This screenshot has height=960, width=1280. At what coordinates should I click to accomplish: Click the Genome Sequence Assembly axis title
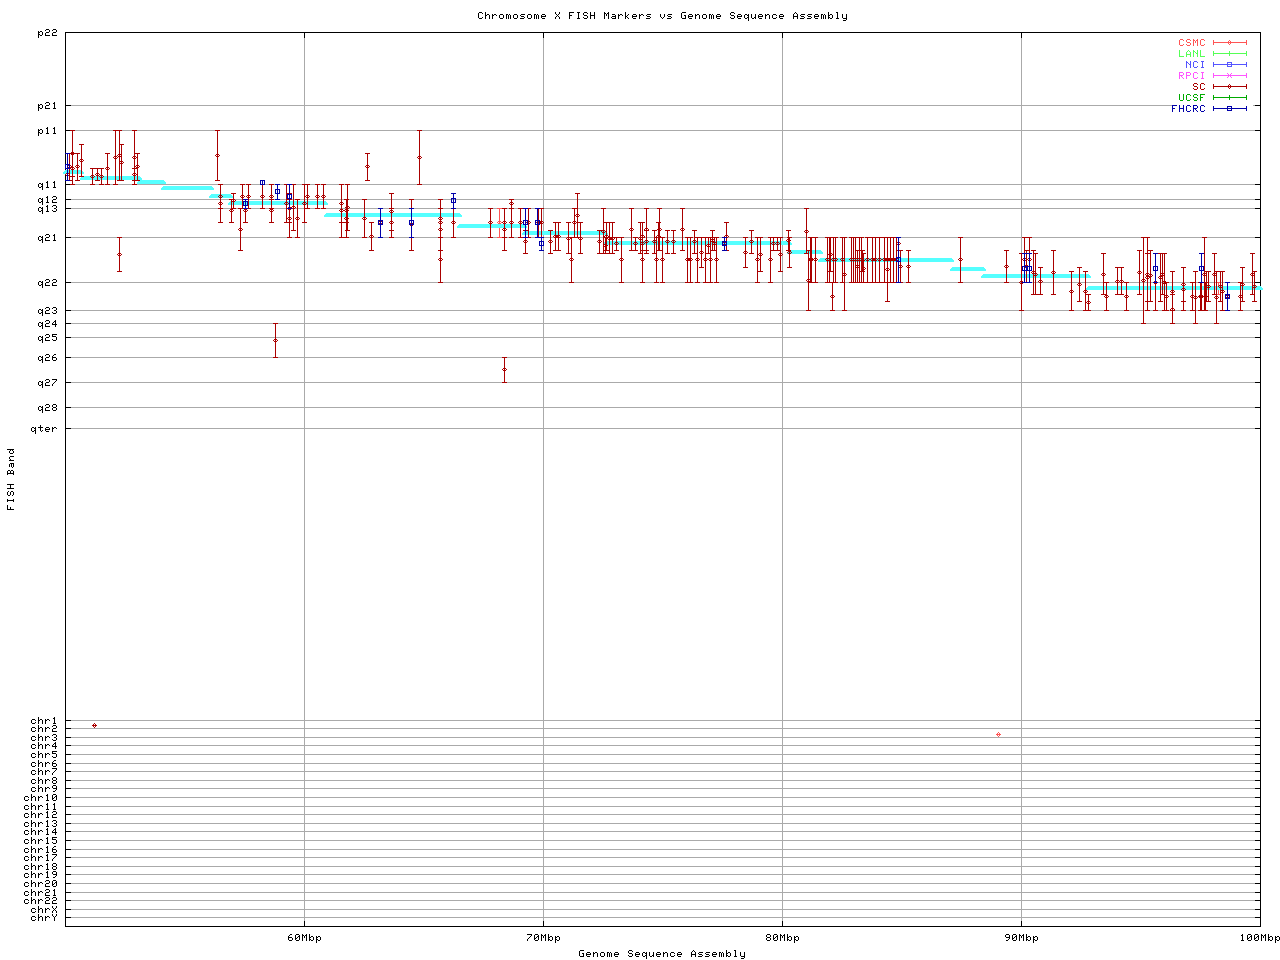[662, 954]
